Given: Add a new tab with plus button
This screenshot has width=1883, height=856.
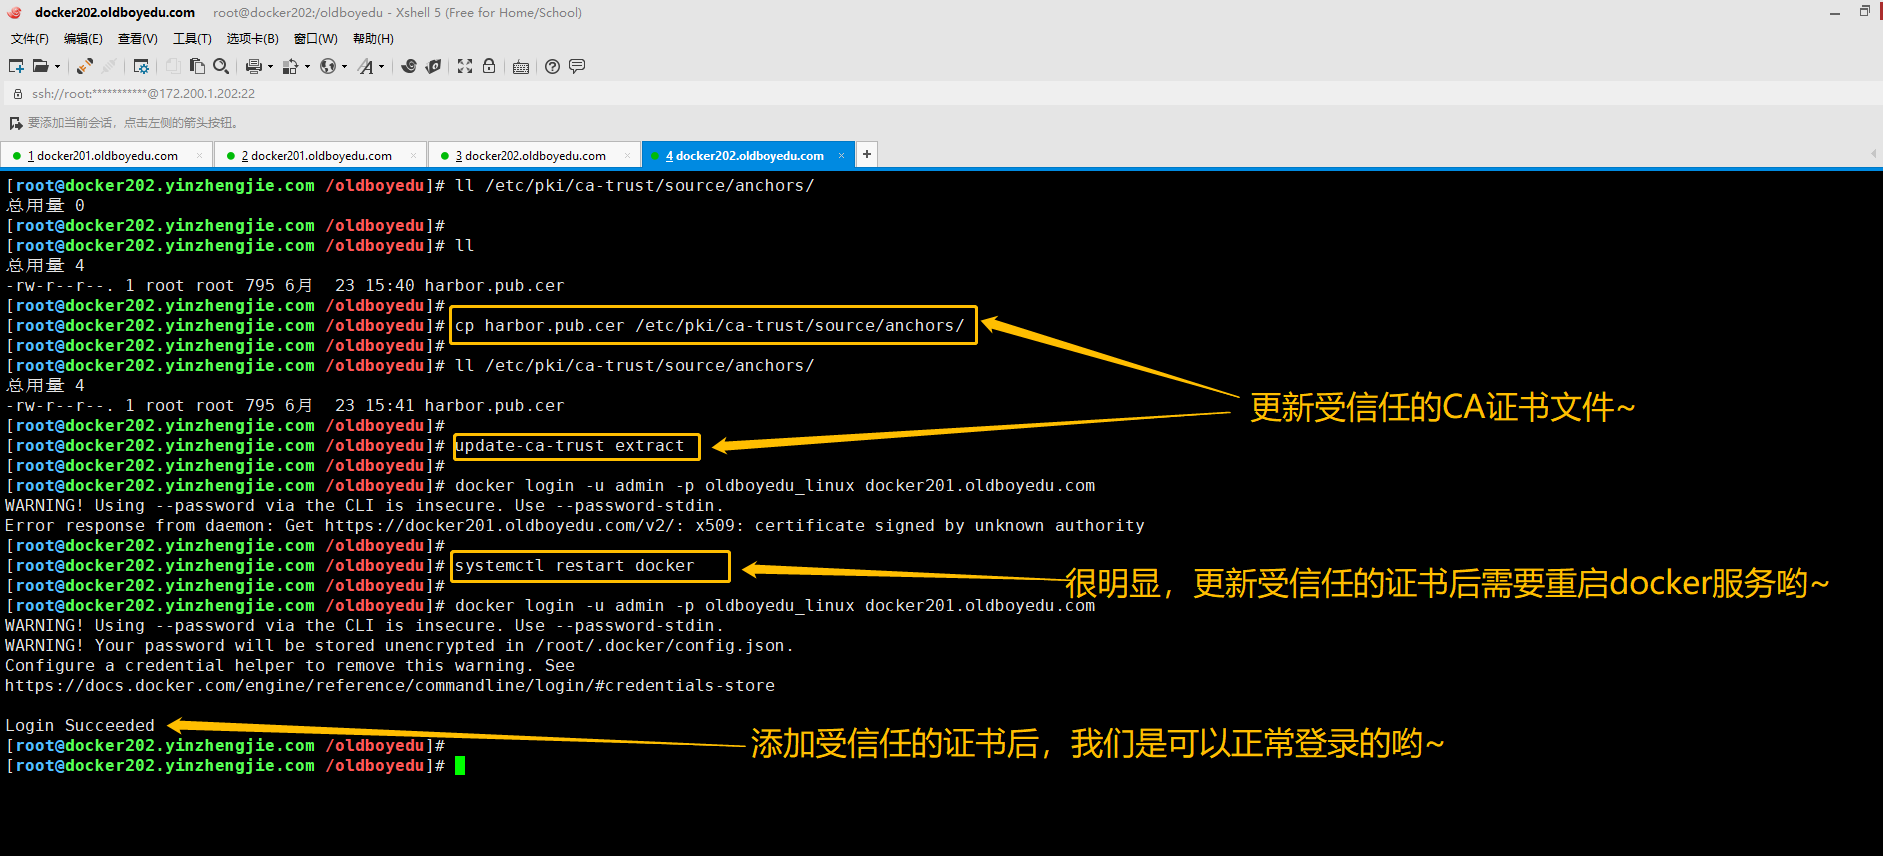Looking at the screenshot, I should click(x=867, y=154).
